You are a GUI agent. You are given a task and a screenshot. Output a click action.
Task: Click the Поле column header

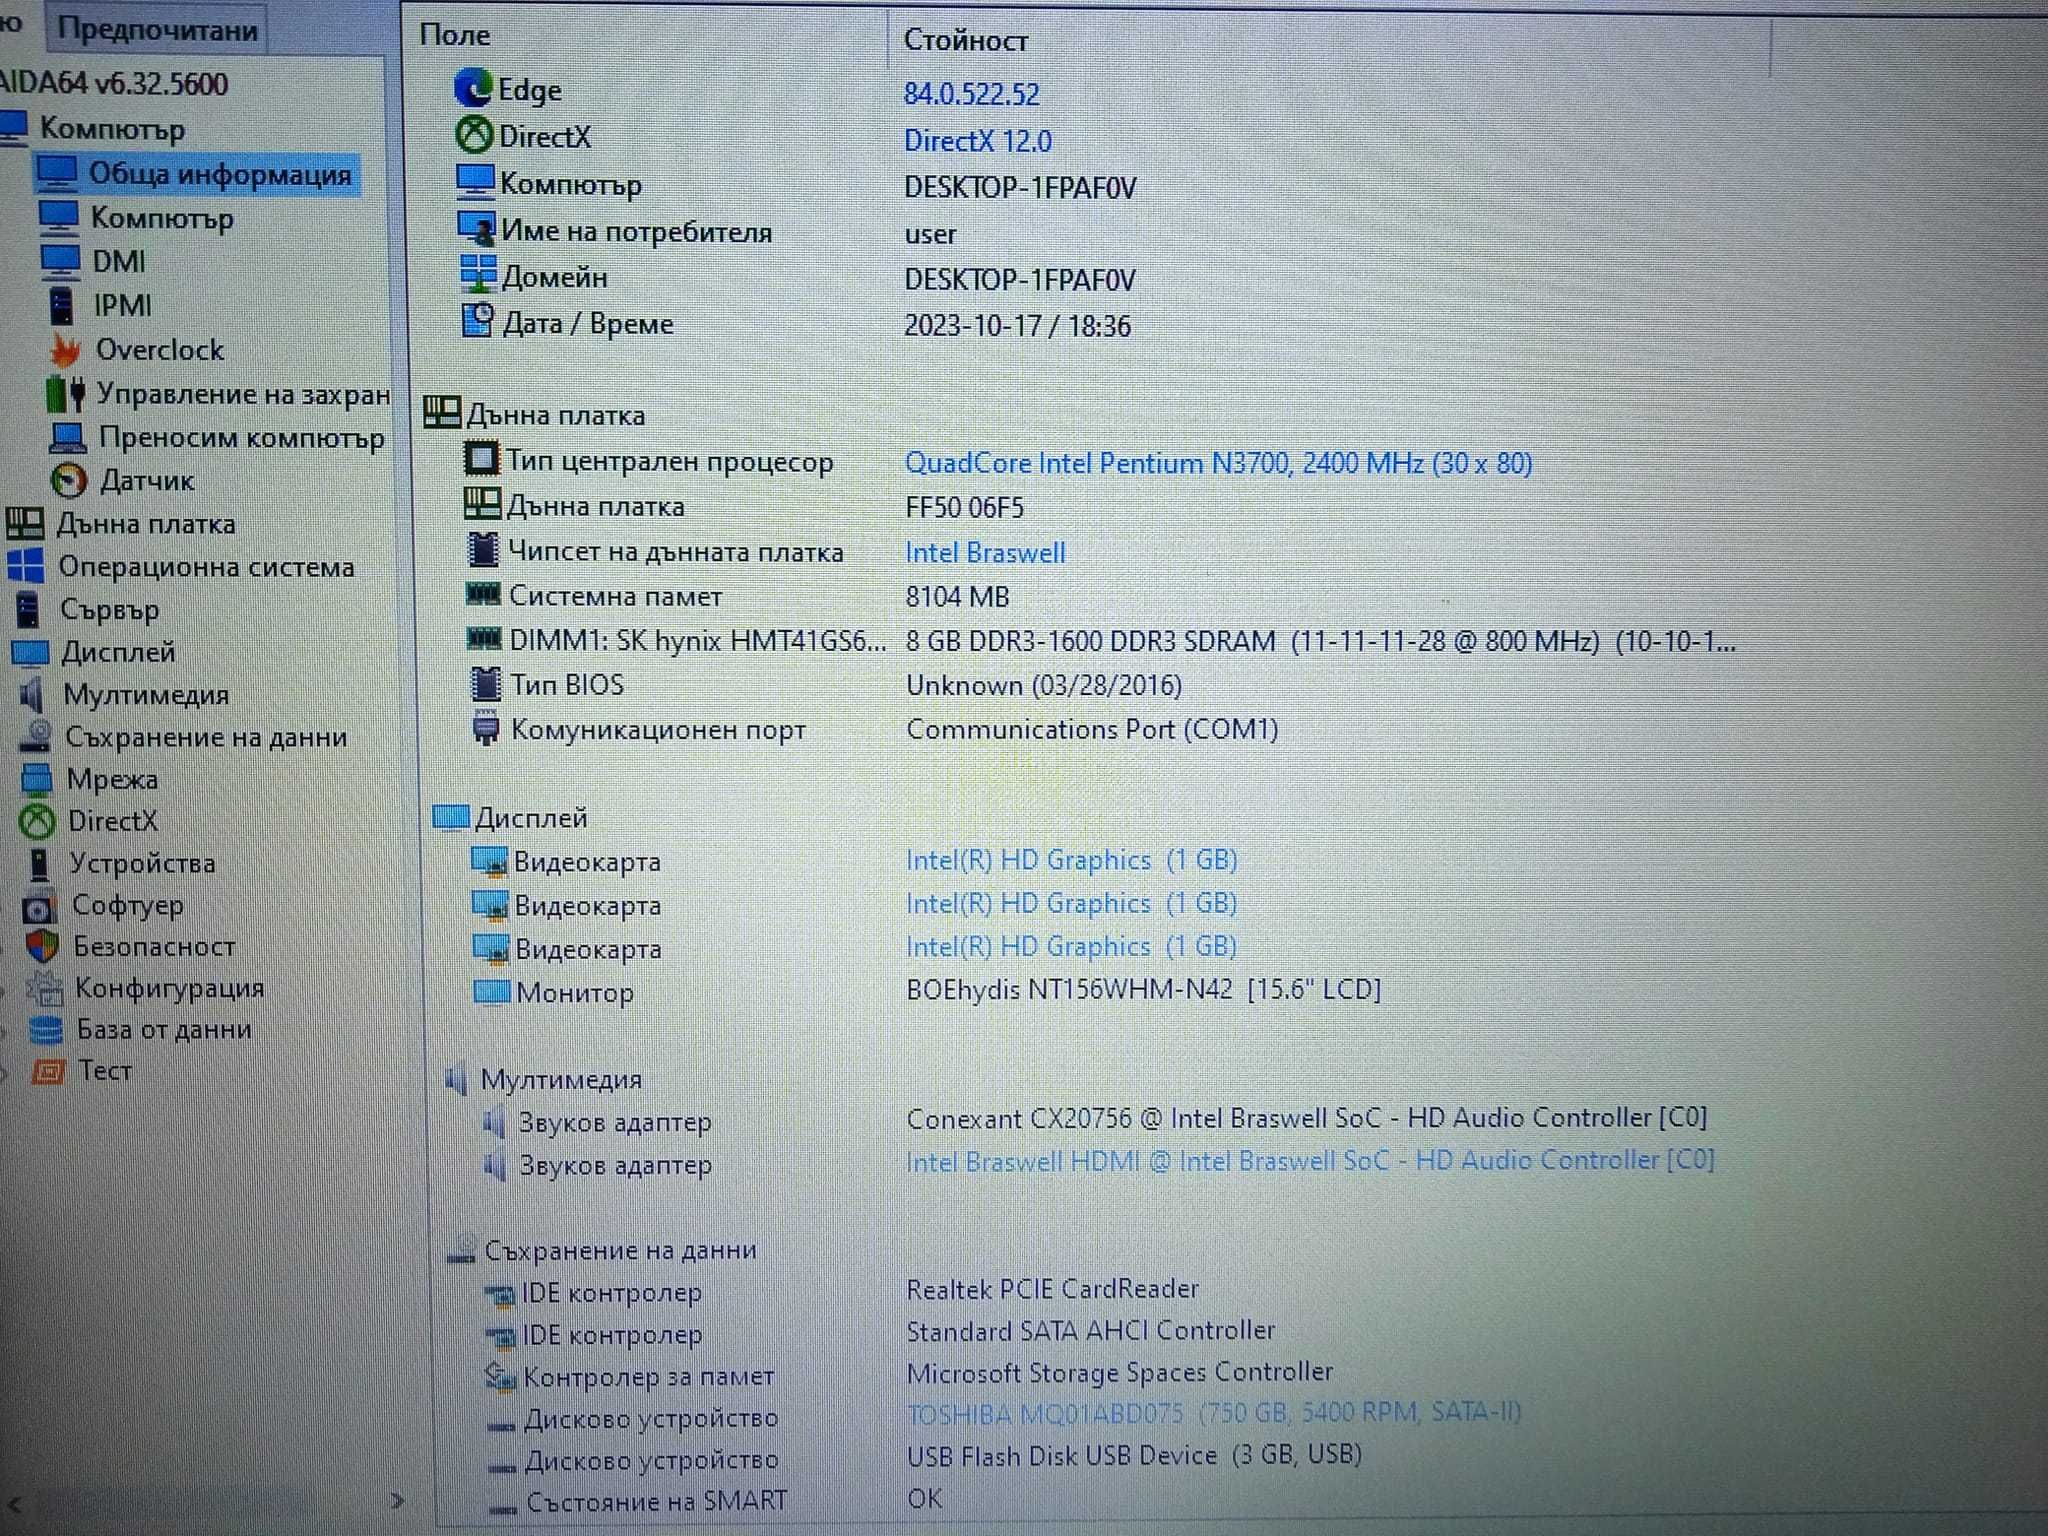coord(455,35)
